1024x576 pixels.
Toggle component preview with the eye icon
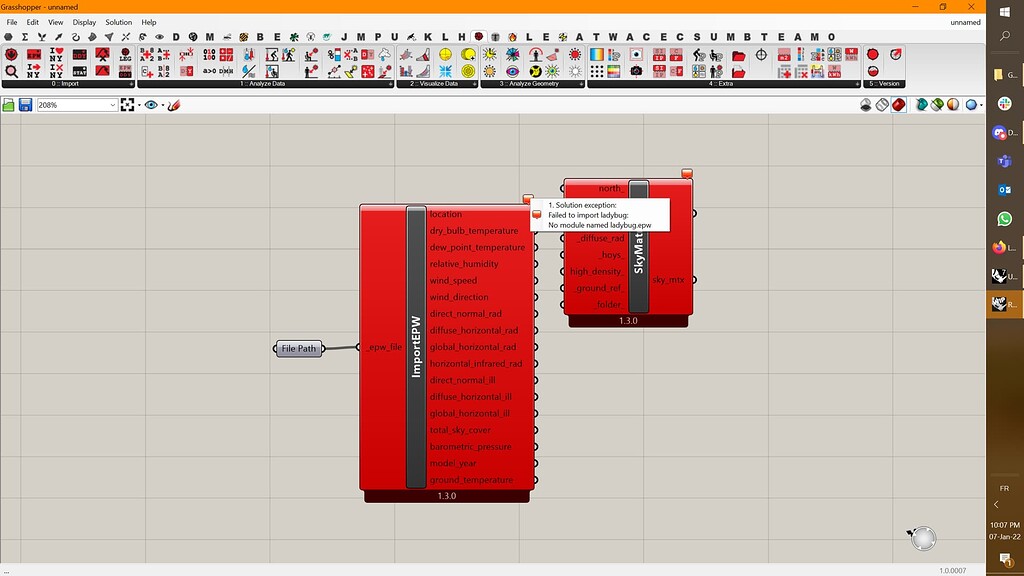coord(151,104)
